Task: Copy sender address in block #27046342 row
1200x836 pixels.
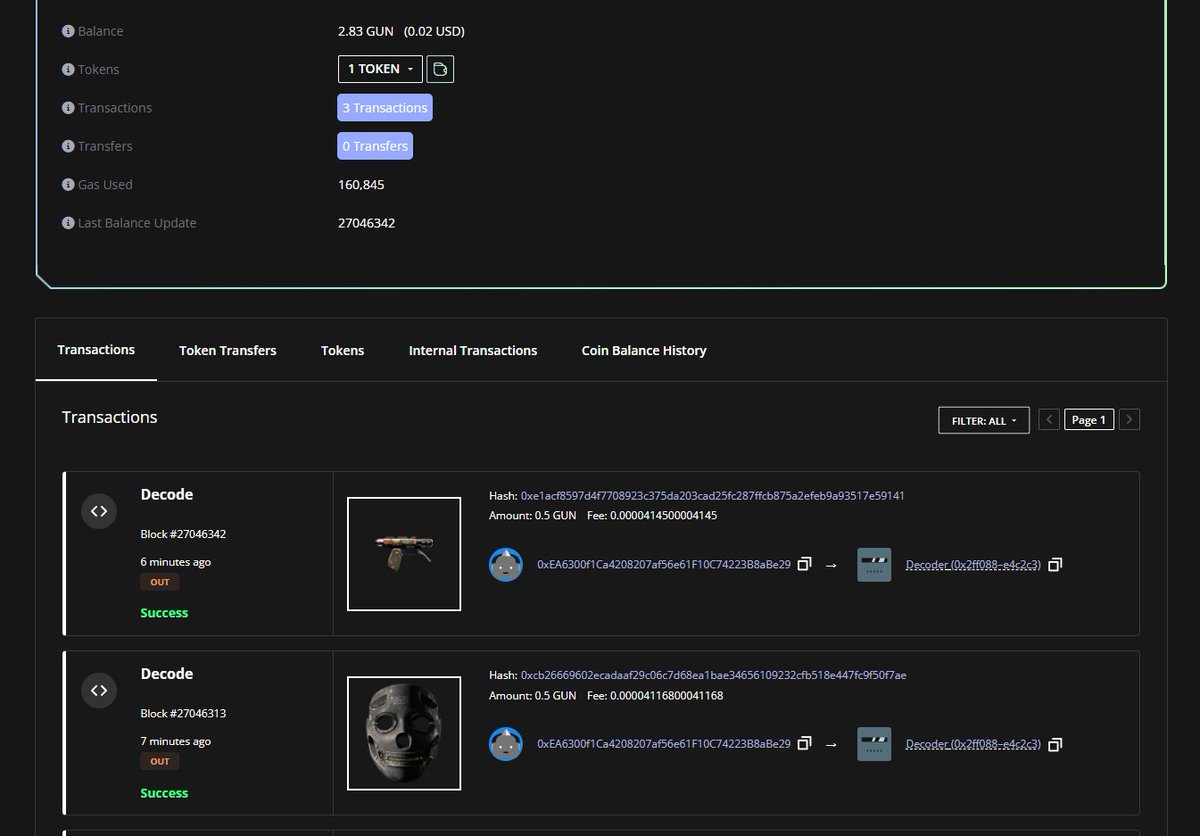Action: pyautogui.click(x=804, y=564)
